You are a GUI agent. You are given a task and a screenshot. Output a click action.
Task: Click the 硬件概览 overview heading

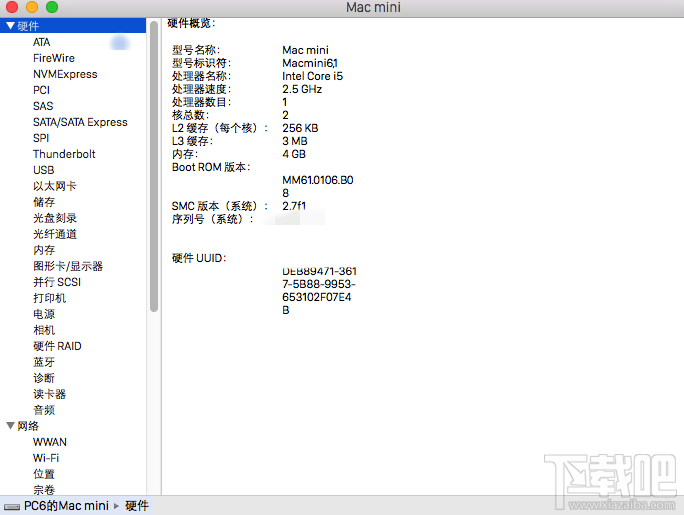click(191, 23)
